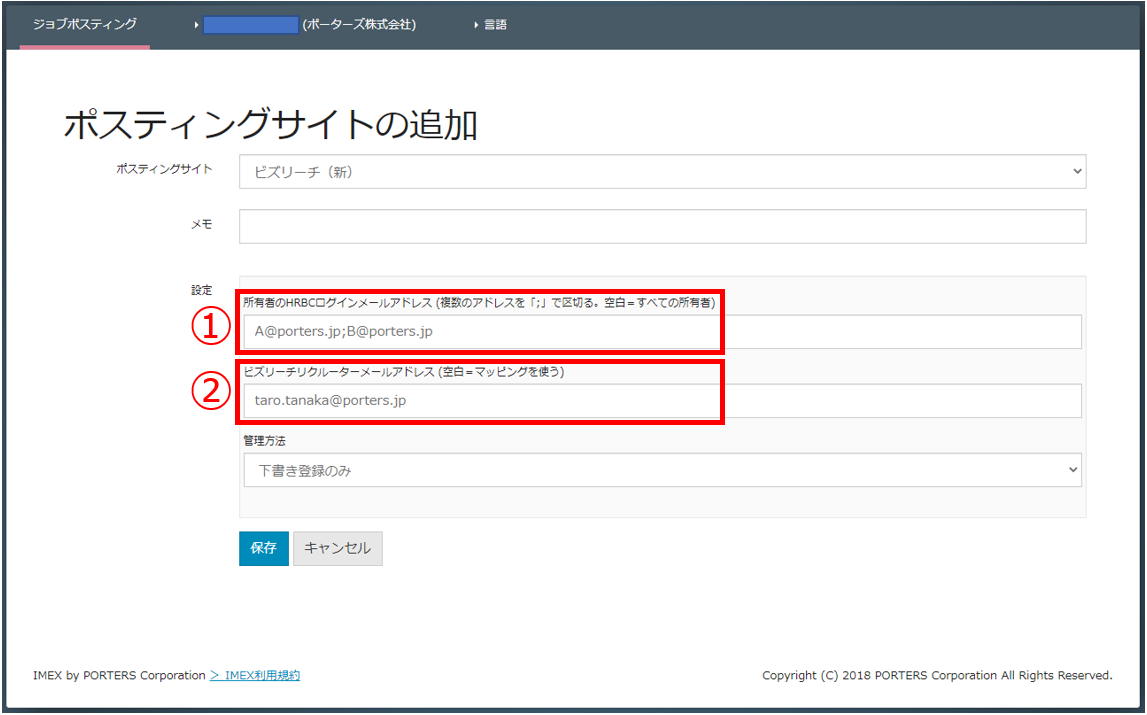Click the arrow icon beside 言語
The width and height of the screenshot is (1147, 715).
[x=477, y=25]
